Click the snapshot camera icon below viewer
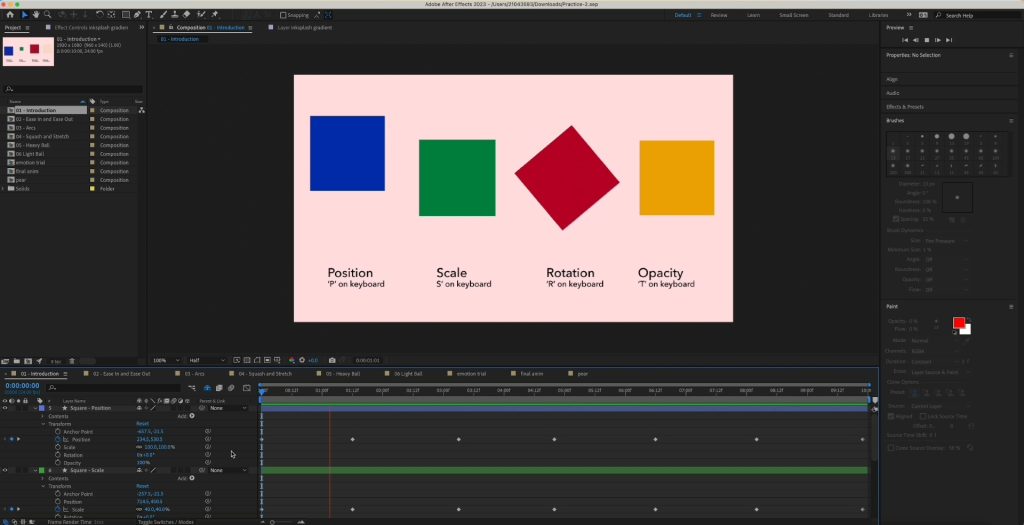Image resolution: width=1024 pixels, height=525 pixels. pyautogui.click(x=332, y=360)
